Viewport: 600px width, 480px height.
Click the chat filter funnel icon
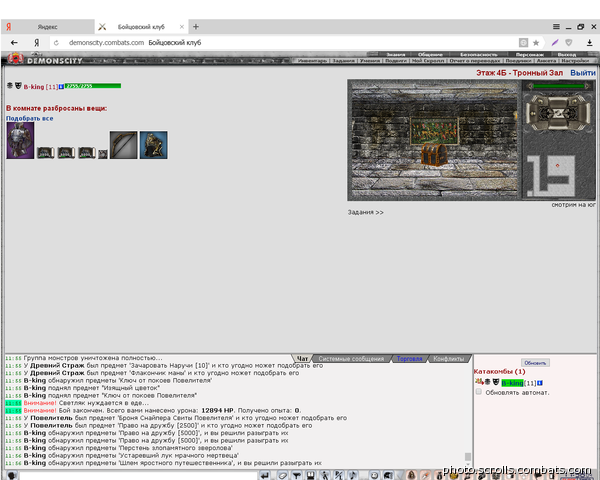[297, 475]
